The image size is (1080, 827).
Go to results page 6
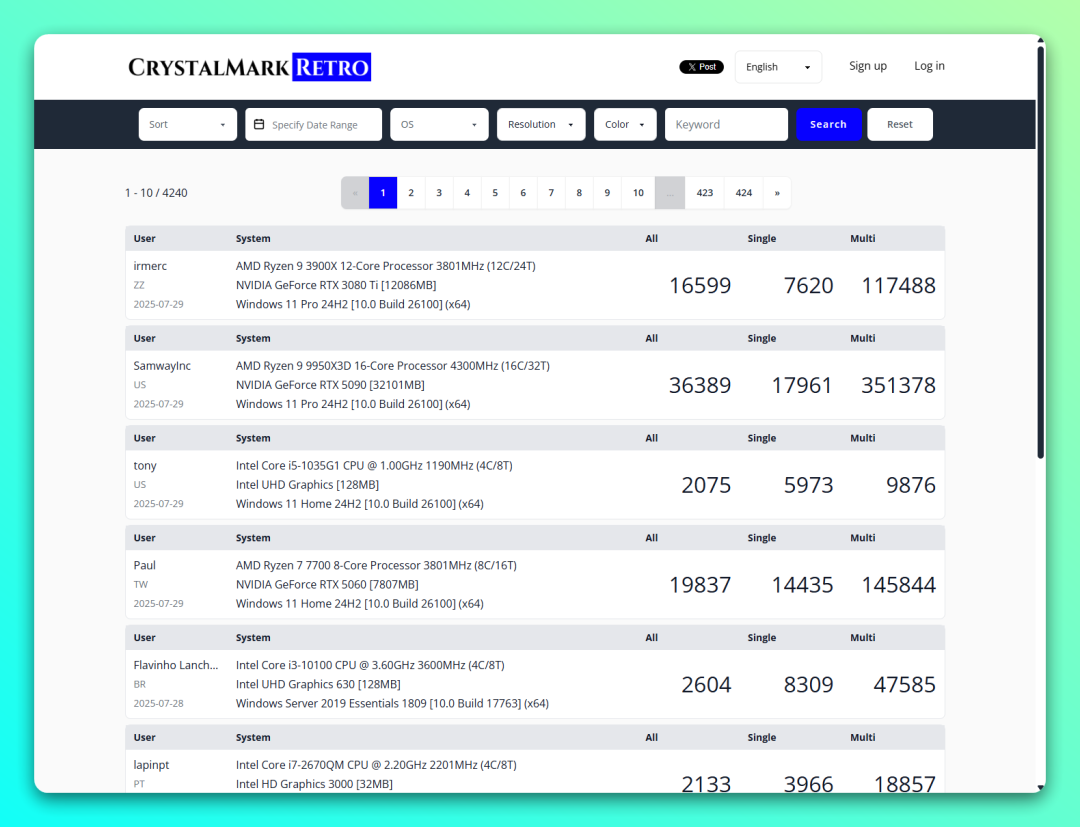[523, 193]
